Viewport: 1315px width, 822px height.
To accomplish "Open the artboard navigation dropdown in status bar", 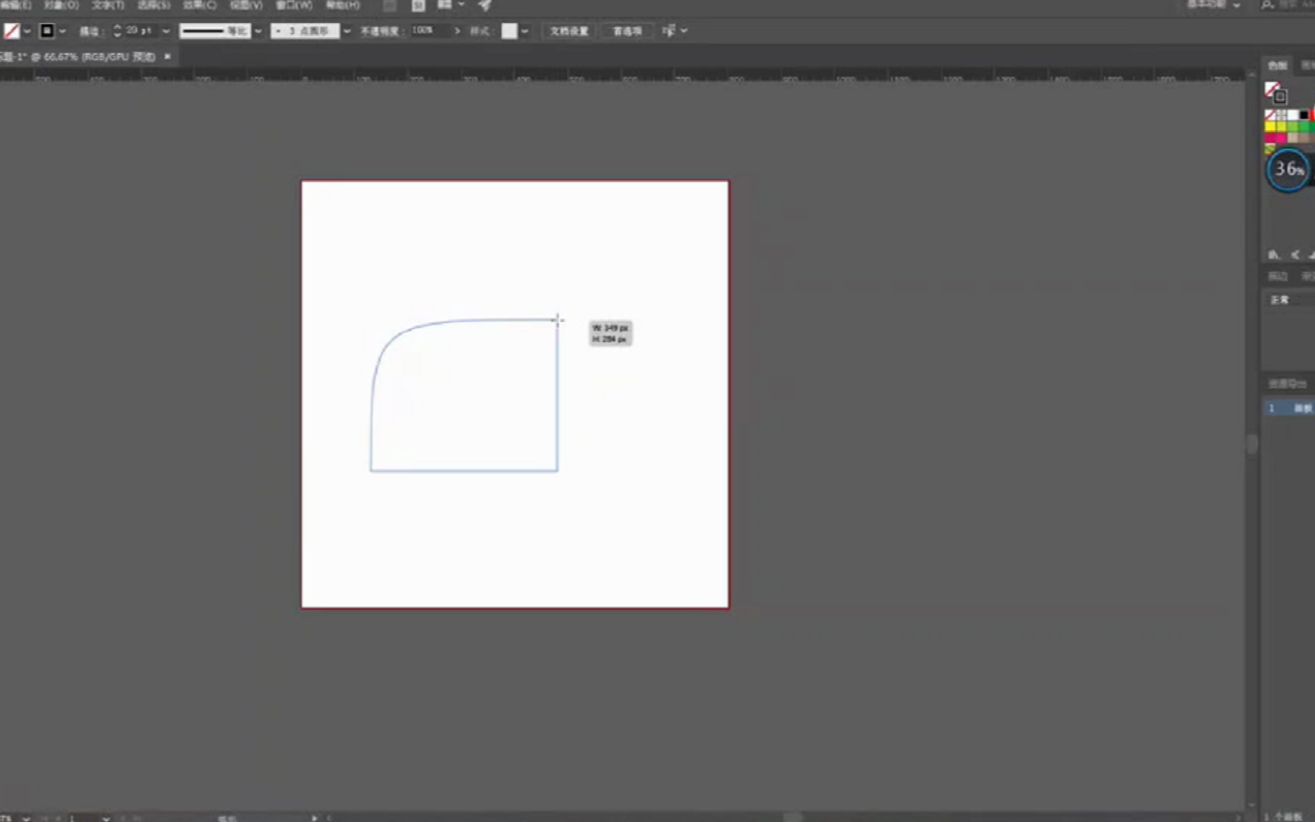I will click(x=105, y=818).
